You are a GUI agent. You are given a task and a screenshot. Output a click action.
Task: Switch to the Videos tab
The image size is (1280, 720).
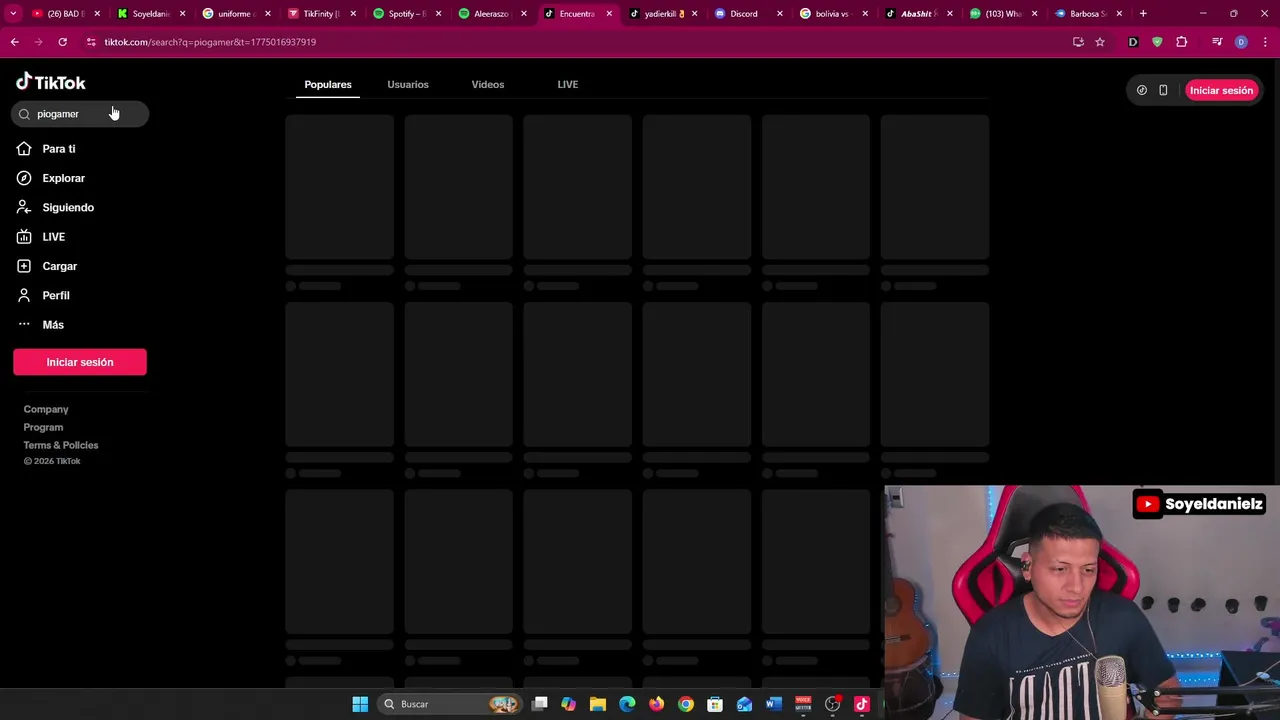(x=488, y=84)
